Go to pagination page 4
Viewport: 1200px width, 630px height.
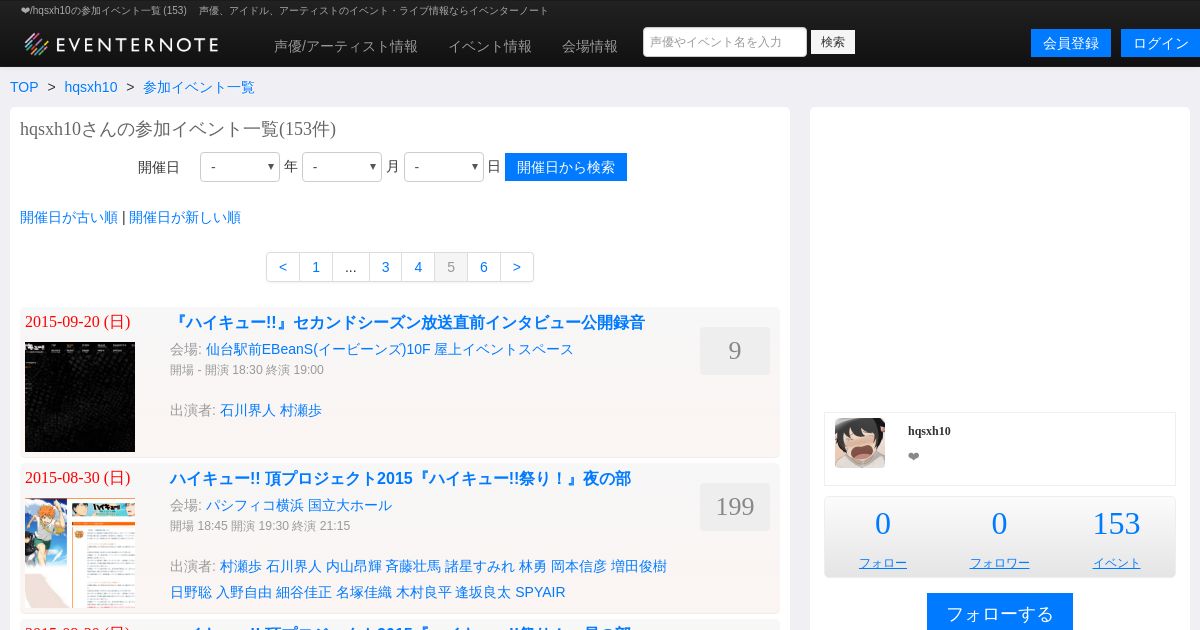tap(418, 267)
